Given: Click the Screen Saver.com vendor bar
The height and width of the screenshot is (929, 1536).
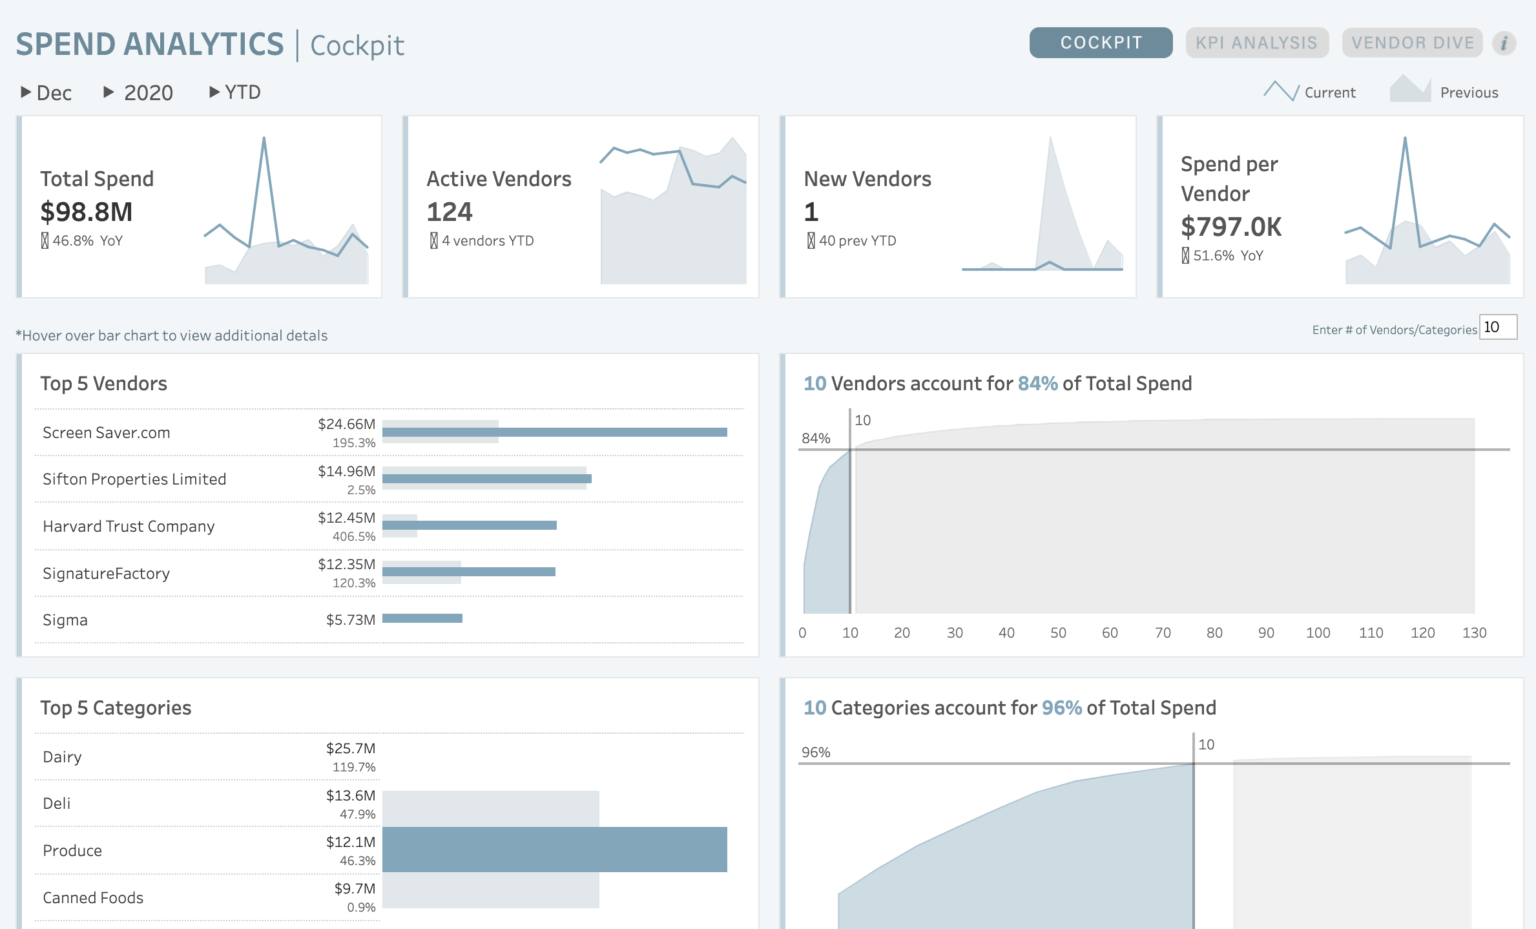Looking at the screenshot, I should point(556,432).
